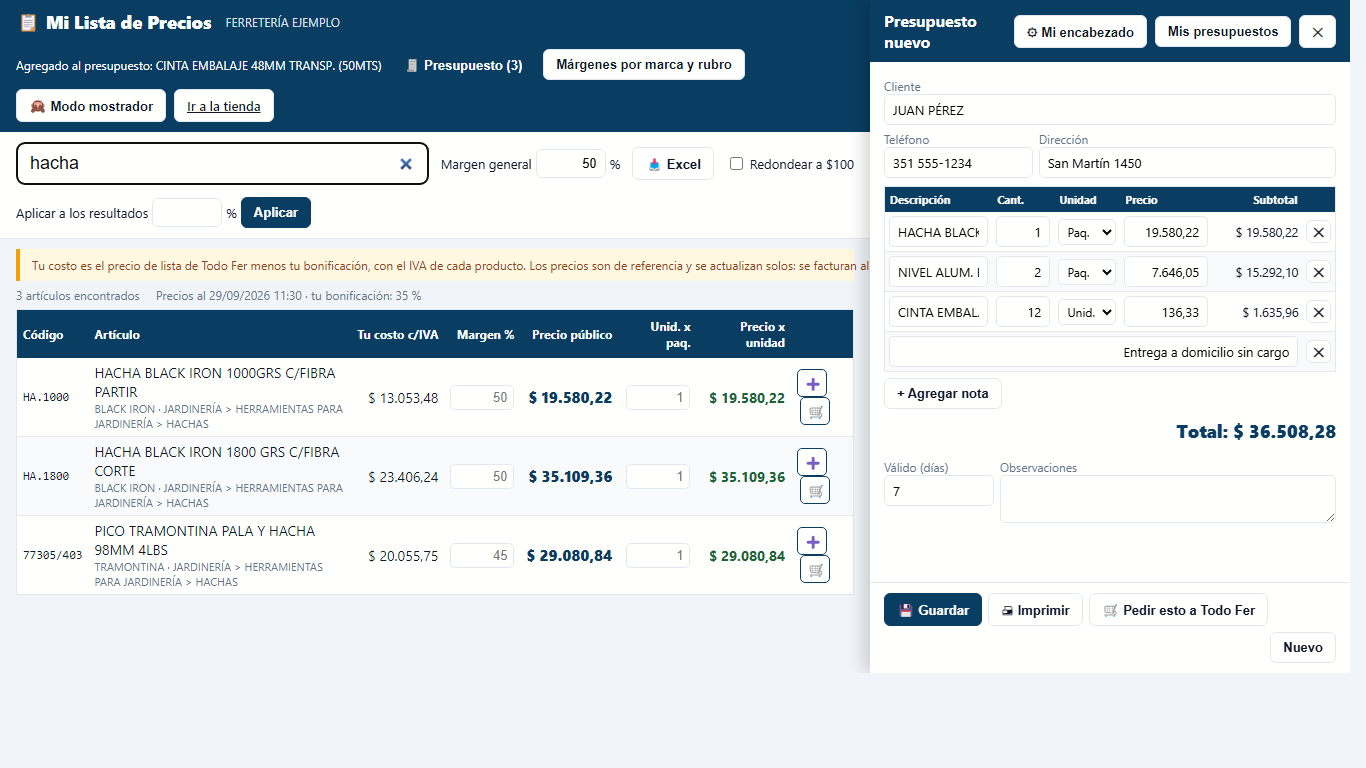Image resolution: width=1366 pixels, height=768 pixels.
Task: Open Mis presupuestos list
Action: [x=1223, y=32]
